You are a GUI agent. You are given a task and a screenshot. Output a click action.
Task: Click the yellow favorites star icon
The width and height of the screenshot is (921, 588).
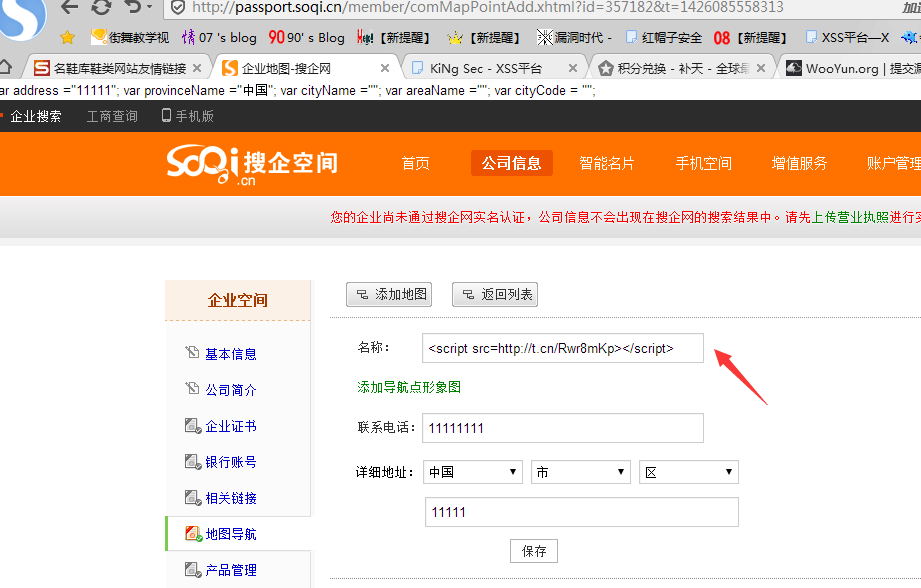tap(68, 38)
